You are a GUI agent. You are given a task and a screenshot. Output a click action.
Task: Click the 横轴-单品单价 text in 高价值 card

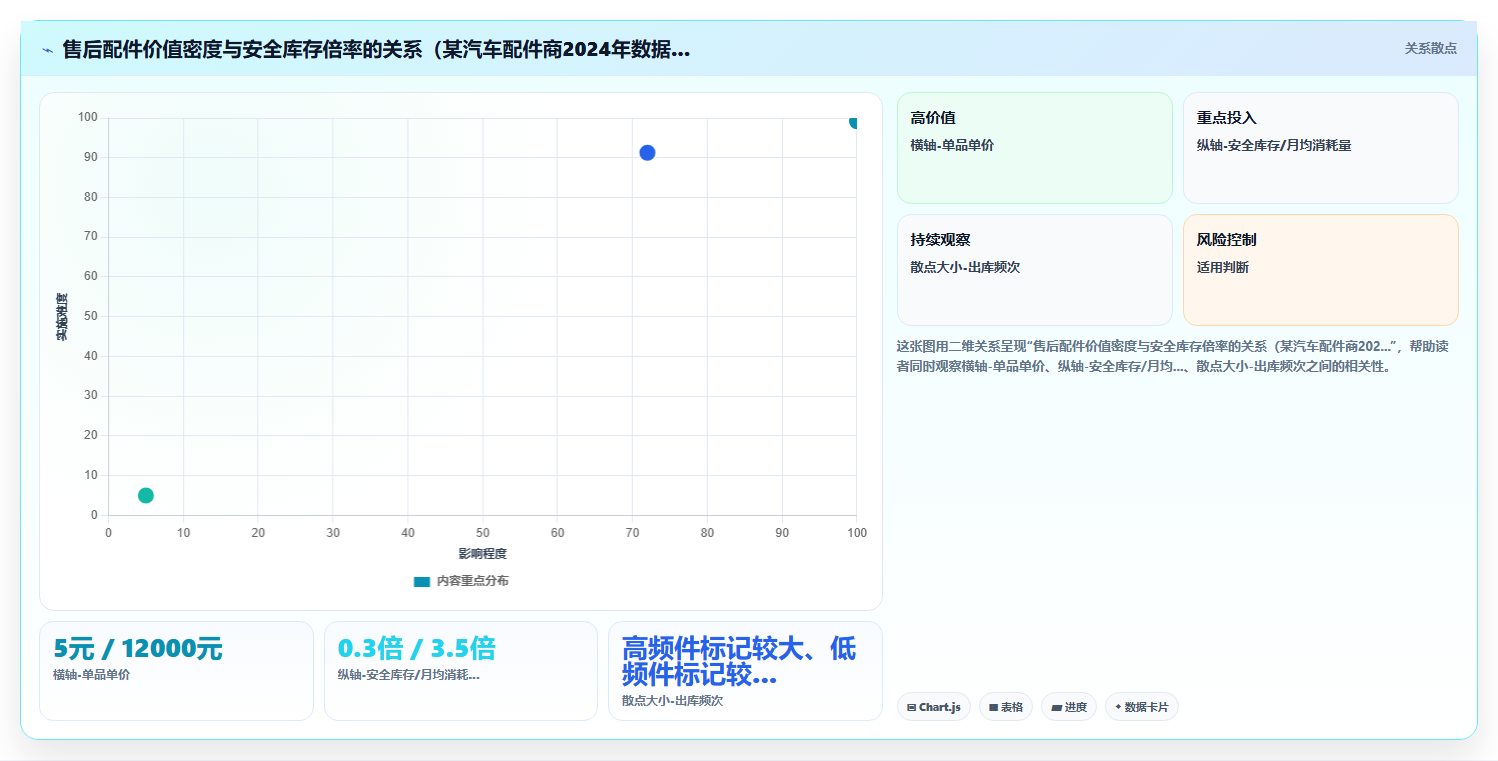click(952, 146)
